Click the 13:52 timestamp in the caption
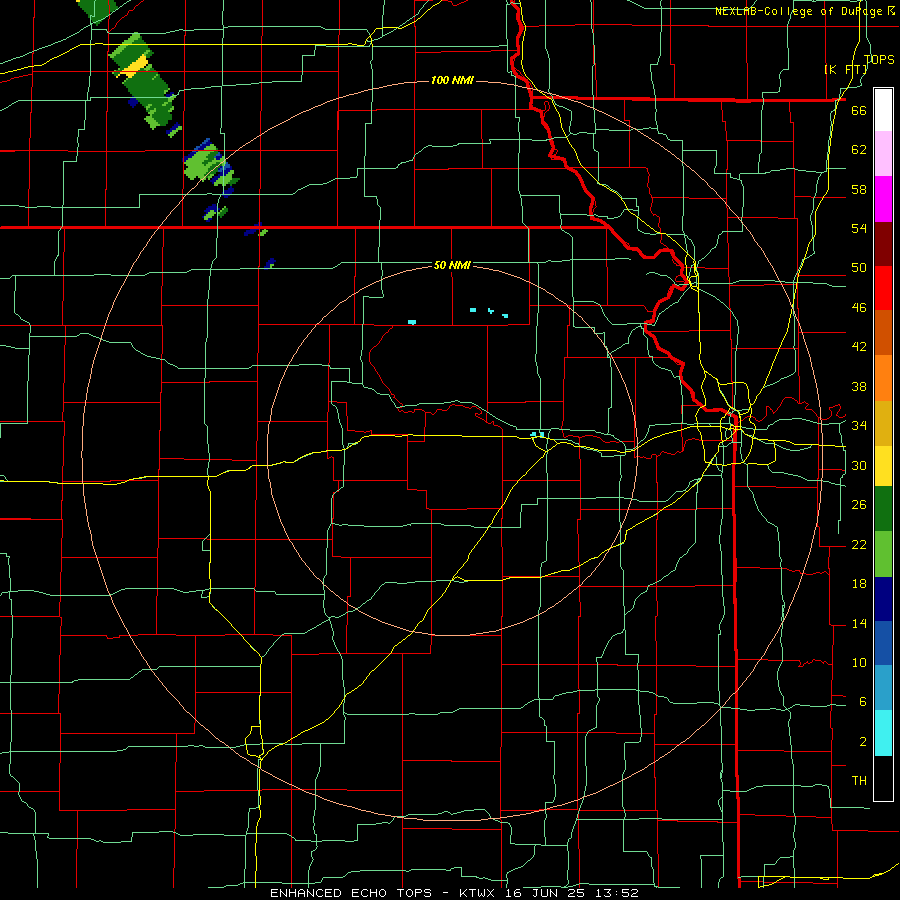Image resolution: width=900 pixels, height=900 pixels. (x=616, y=893)
